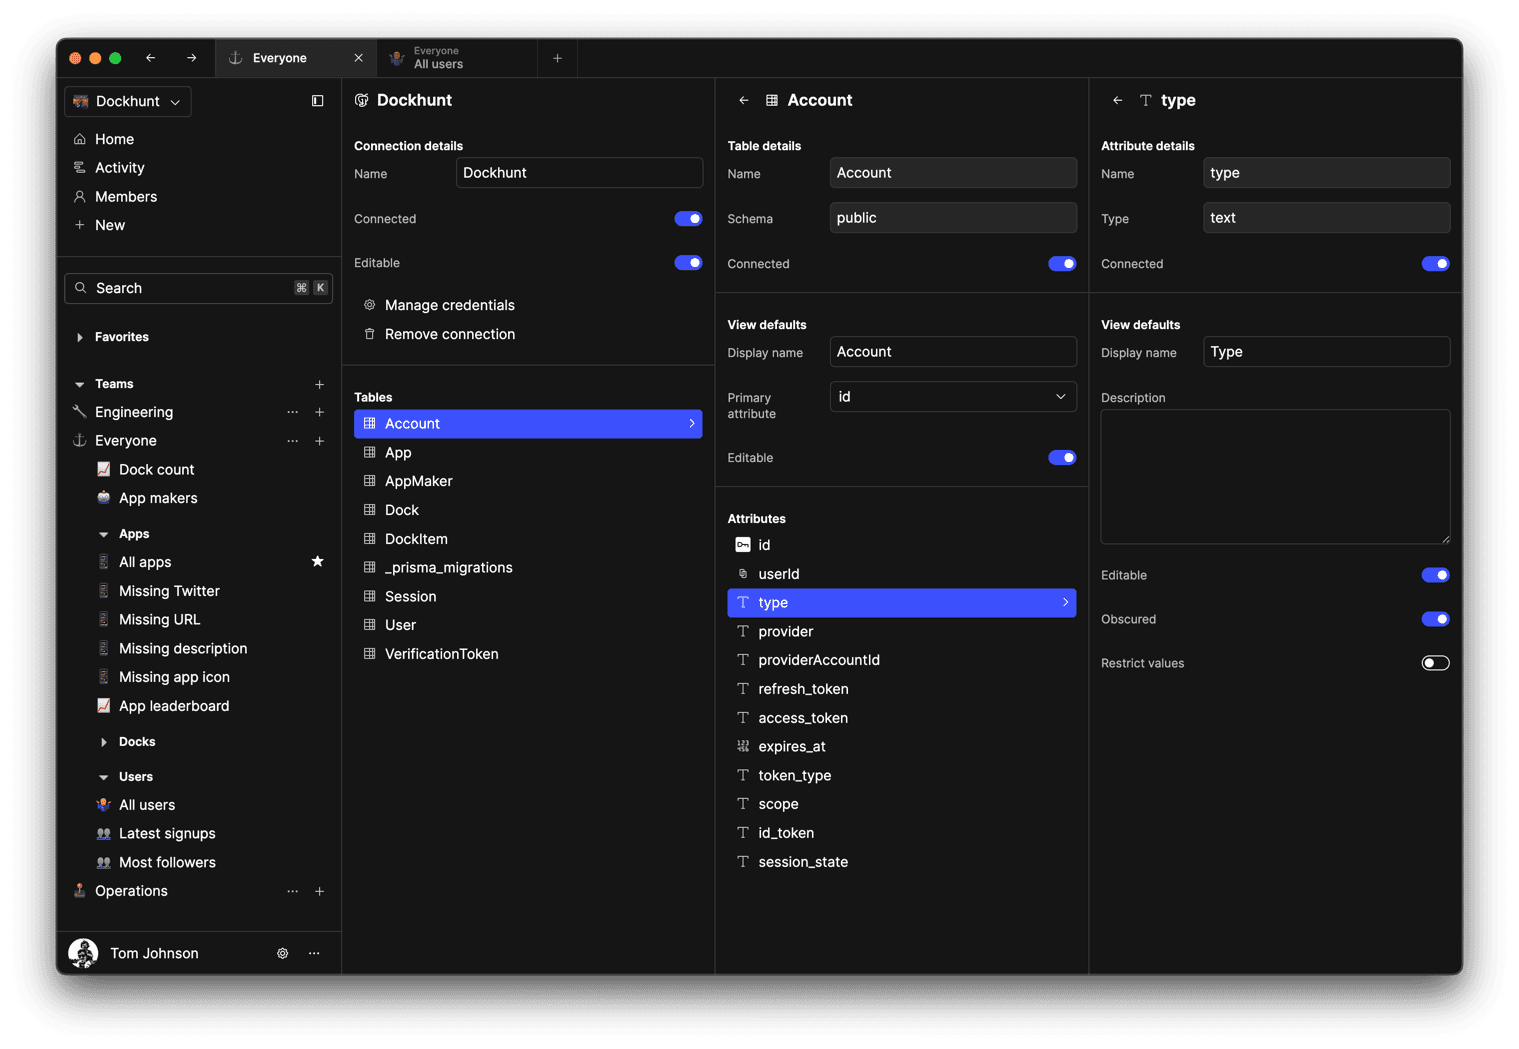The height and width of the screenshot is (1049, 1519).
Task: Open Missing Twitter view
Action: (169, 591)
